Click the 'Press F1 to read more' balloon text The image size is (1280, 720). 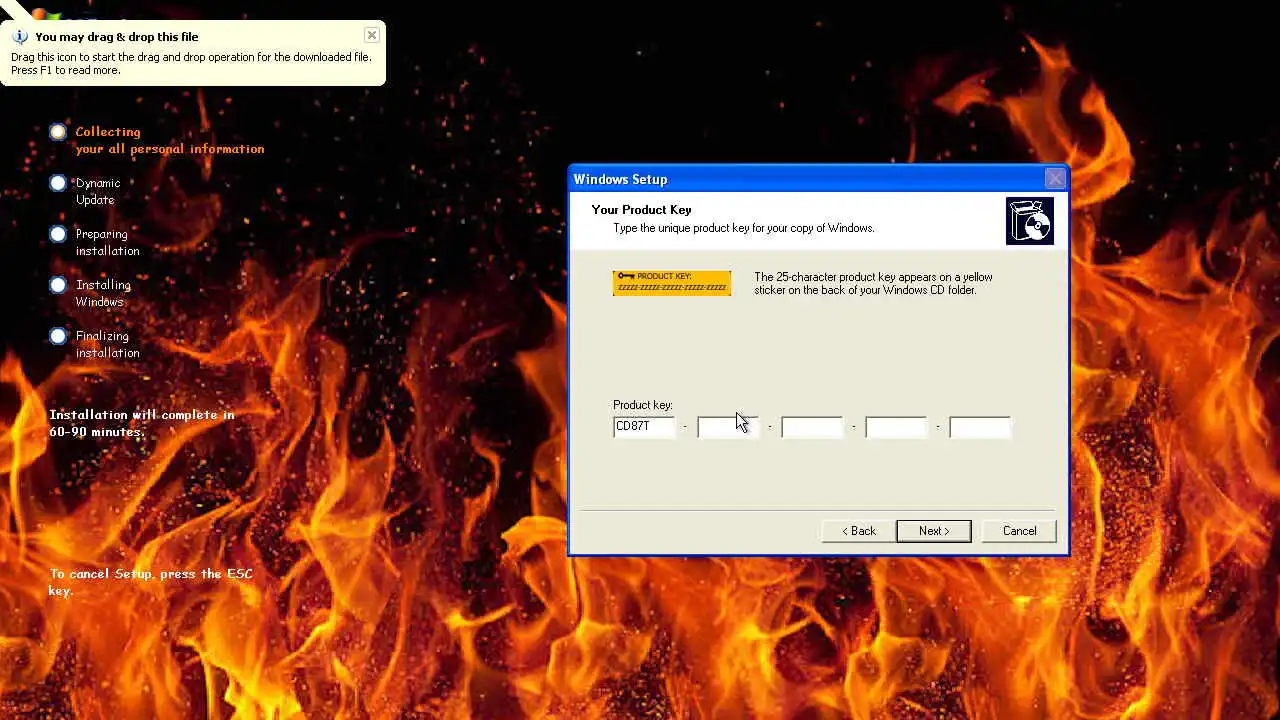(x=66, y=70)
